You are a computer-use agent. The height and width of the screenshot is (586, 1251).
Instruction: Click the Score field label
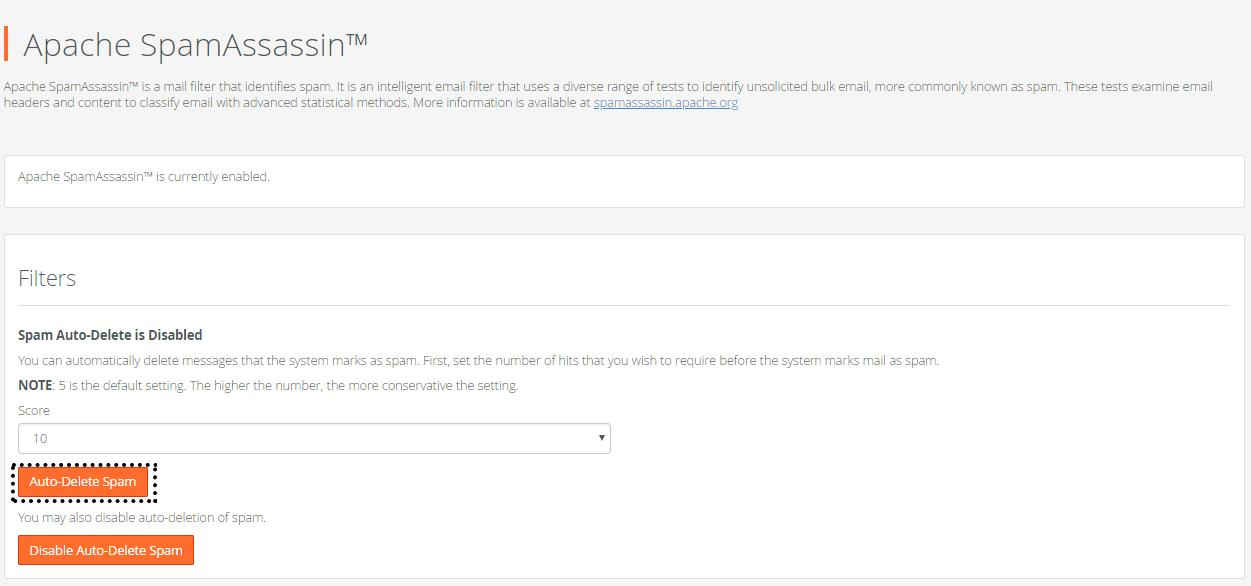(x=34, y=410)
